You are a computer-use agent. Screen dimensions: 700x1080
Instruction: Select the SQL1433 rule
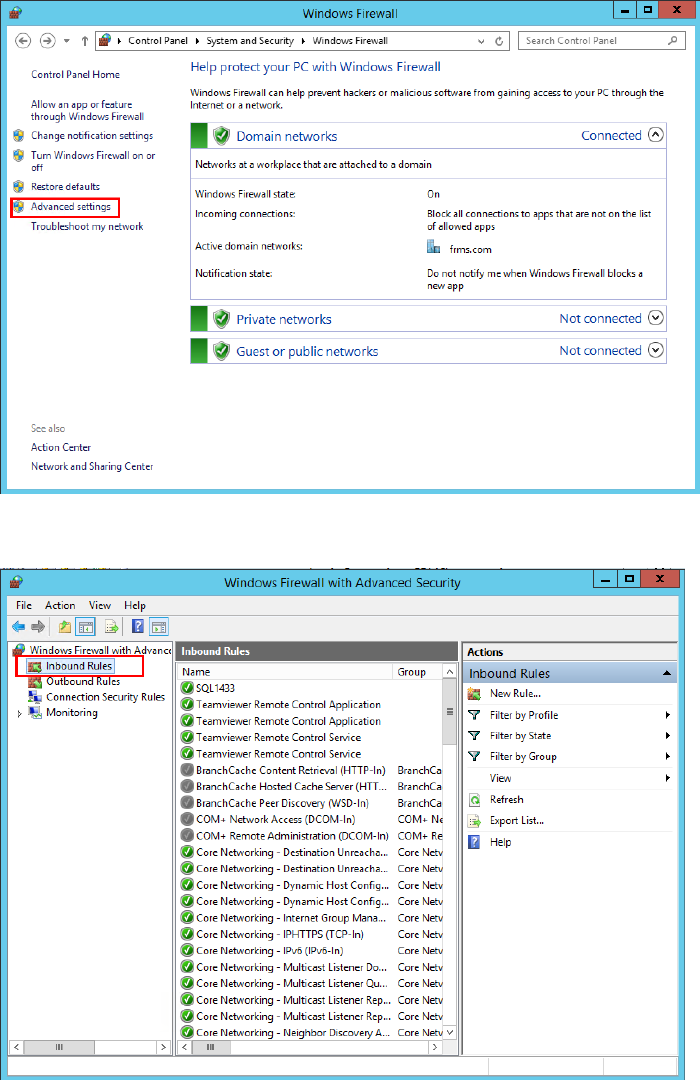click(215, 688)
